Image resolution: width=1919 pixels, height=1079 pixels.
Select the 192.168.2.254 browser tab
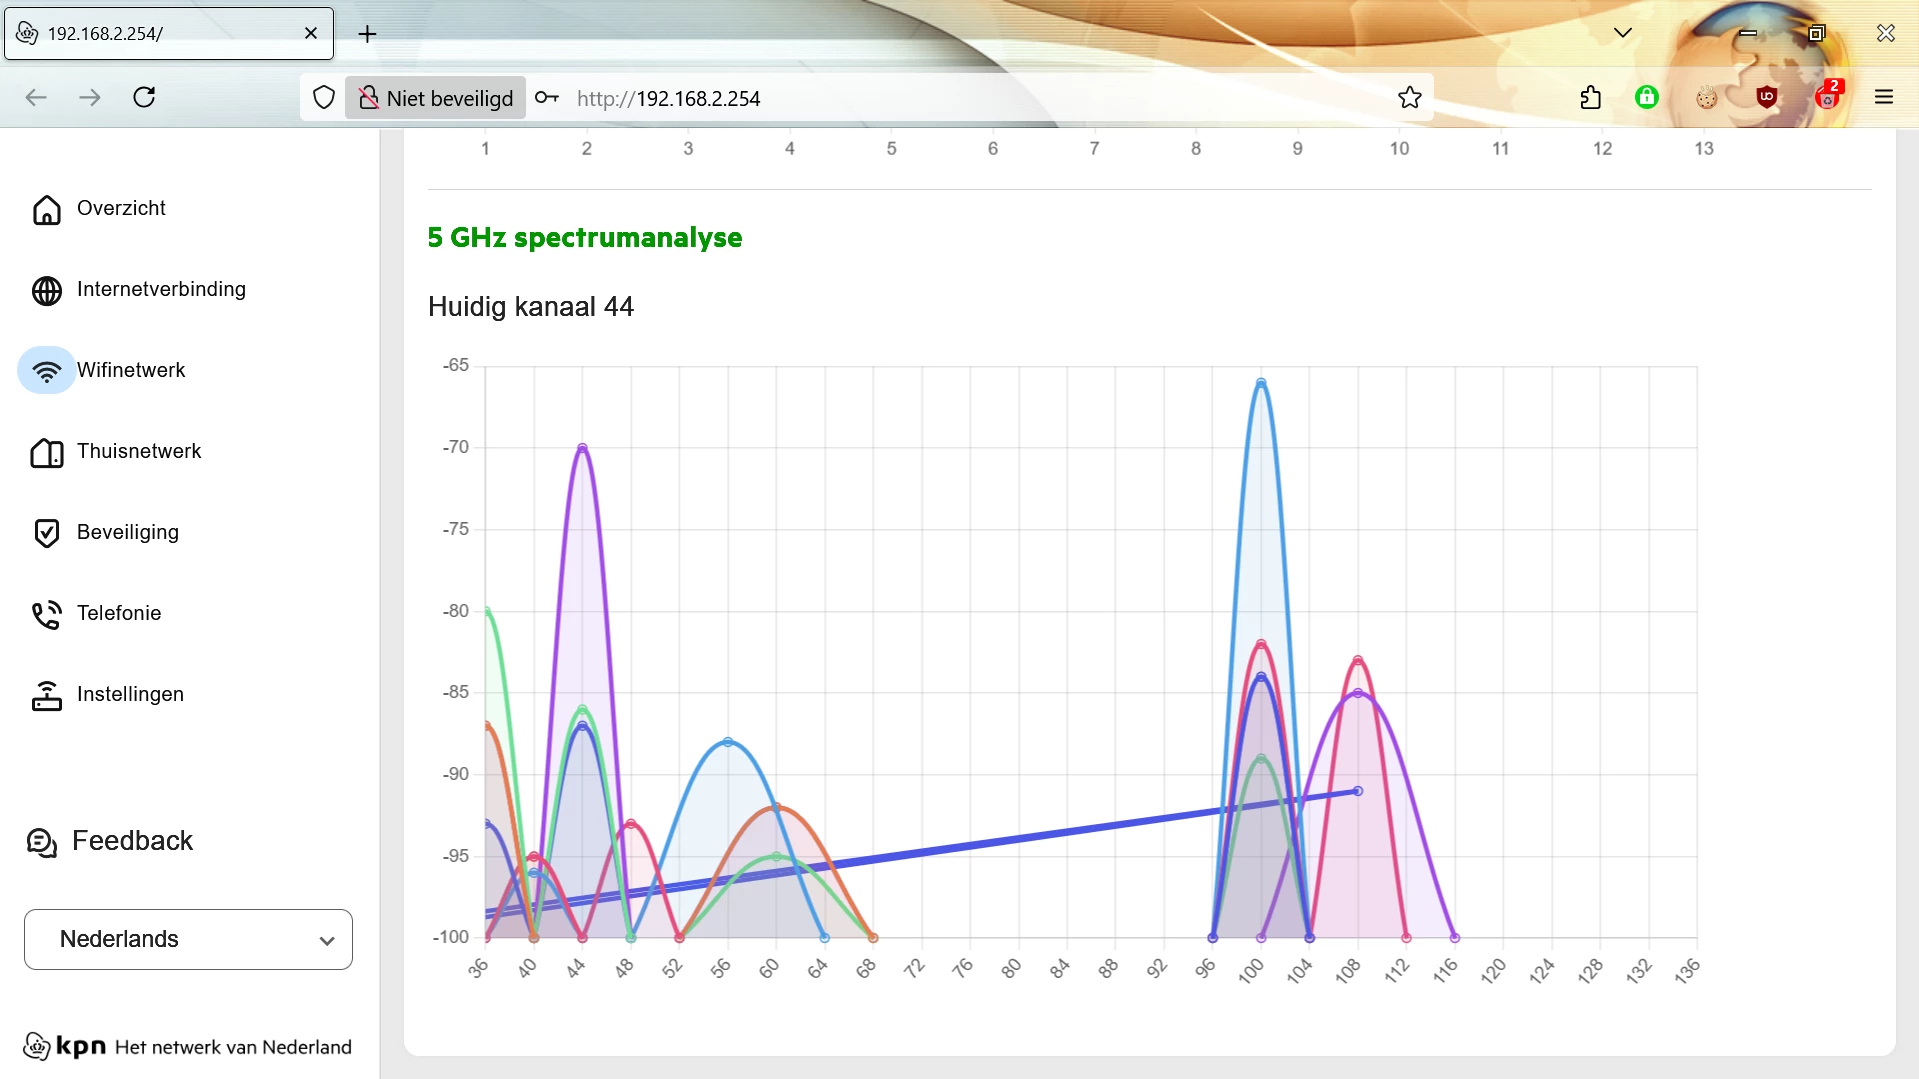169,33
